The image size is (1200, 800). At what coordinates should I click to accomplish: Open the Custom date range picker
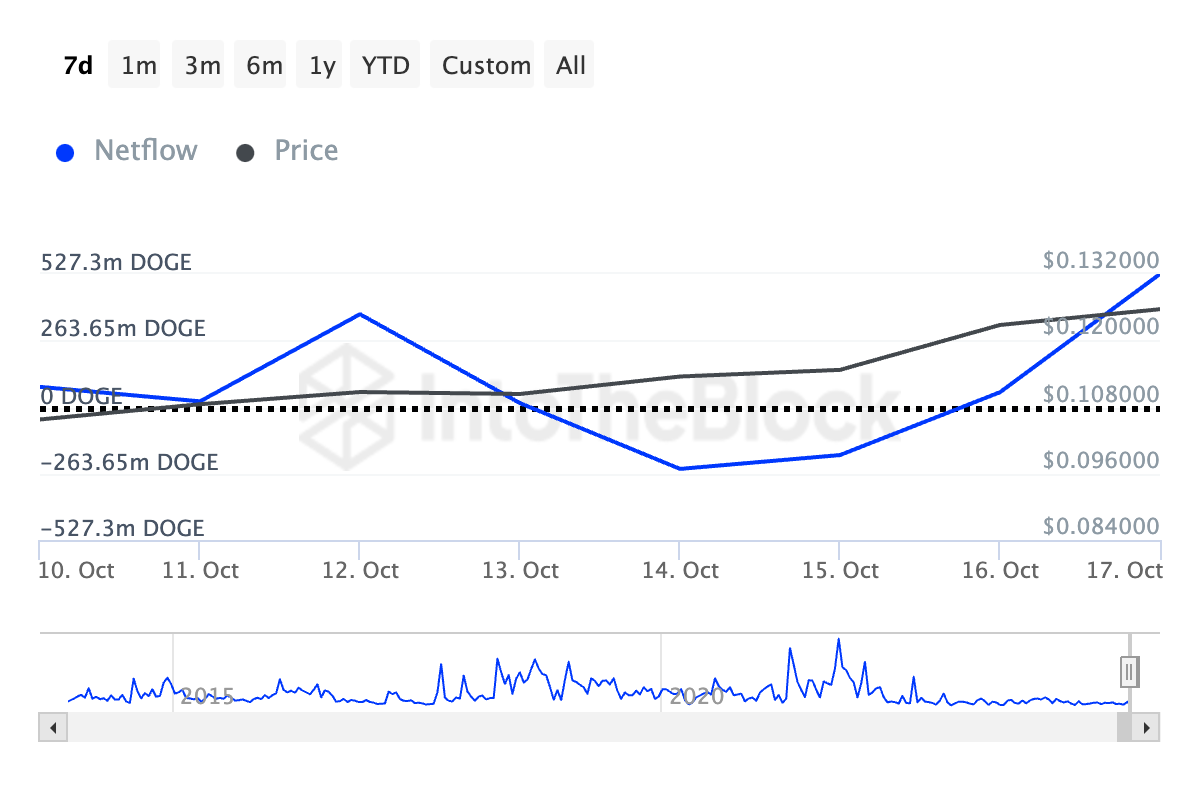tap(486, 66)
